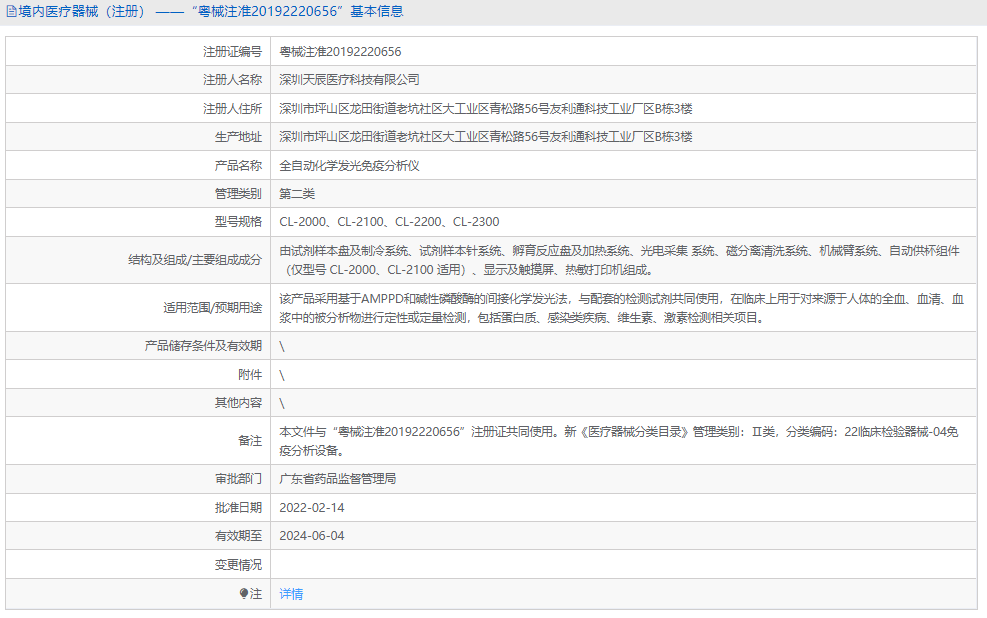Select the empty 变更情况 row
987x618 pixels.
(500, 564)
